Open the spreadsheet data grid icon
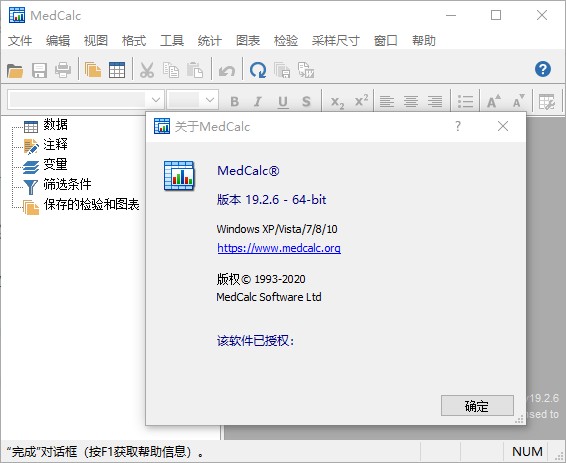566x463 pixels. pos(117,70)
